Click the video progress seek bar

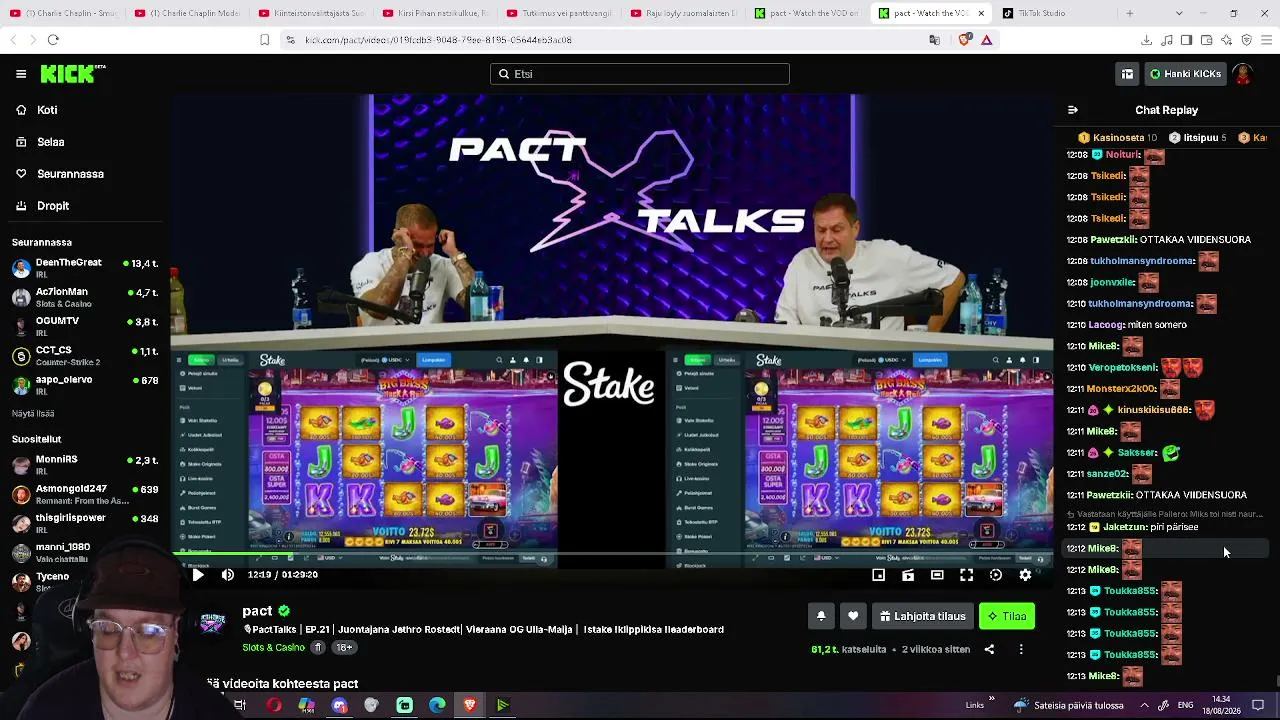pos(612,553)
